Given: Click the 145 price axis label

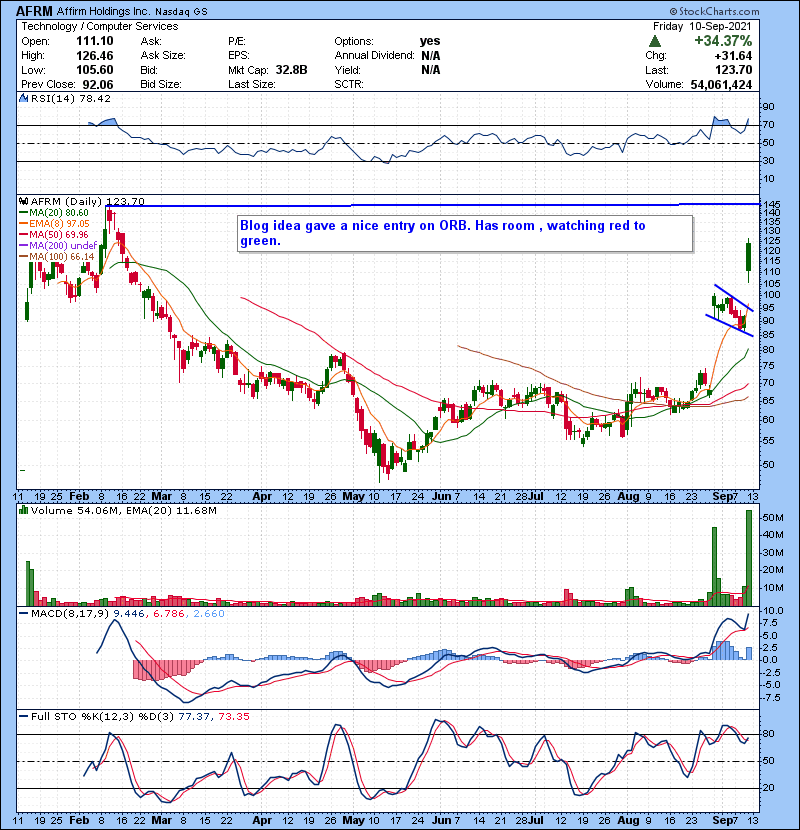Looking at the screenshot, I should pyautogui.click(x=771, y=204).
